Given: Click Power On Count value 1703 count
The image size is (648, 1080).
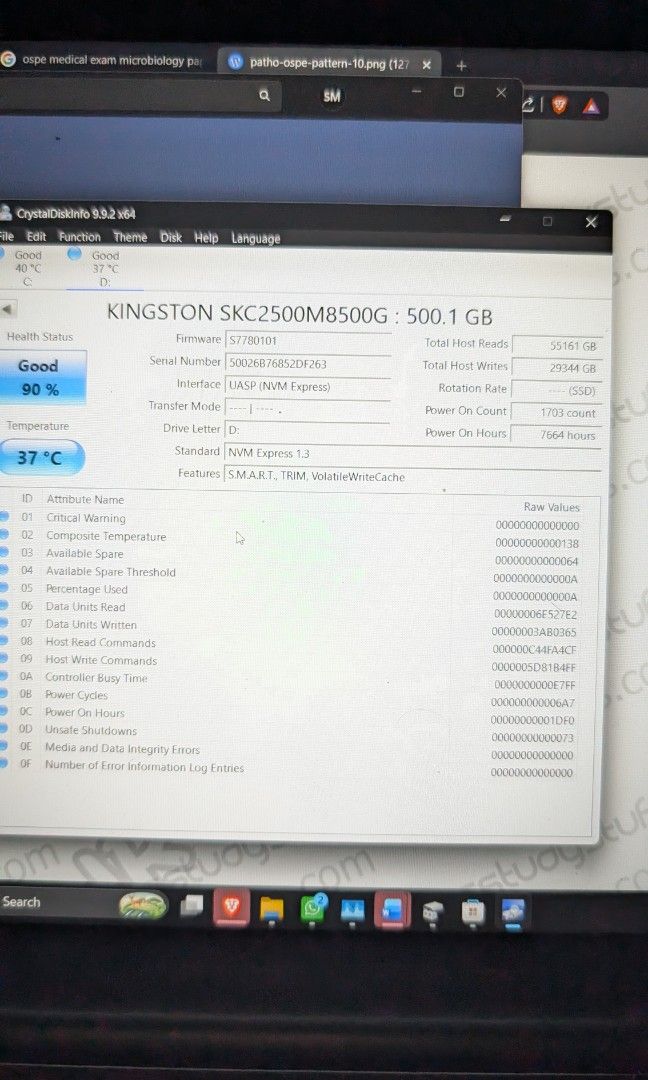Looking at the screenshot, I should pyautogui.click(x=557, y=413).
